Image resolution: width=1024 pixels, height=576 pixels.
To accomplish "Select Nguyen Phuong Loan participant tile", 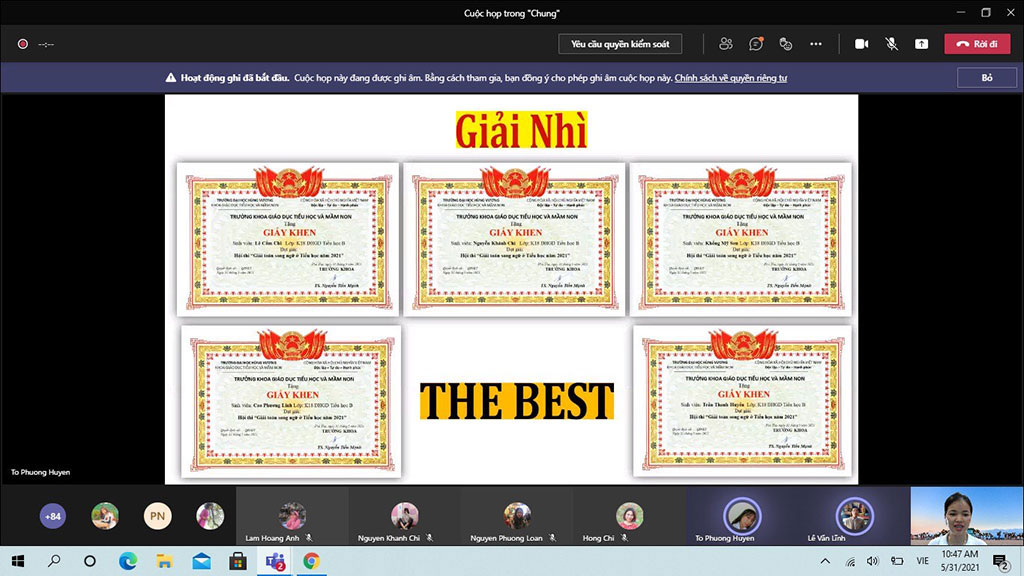I will 517,516.
